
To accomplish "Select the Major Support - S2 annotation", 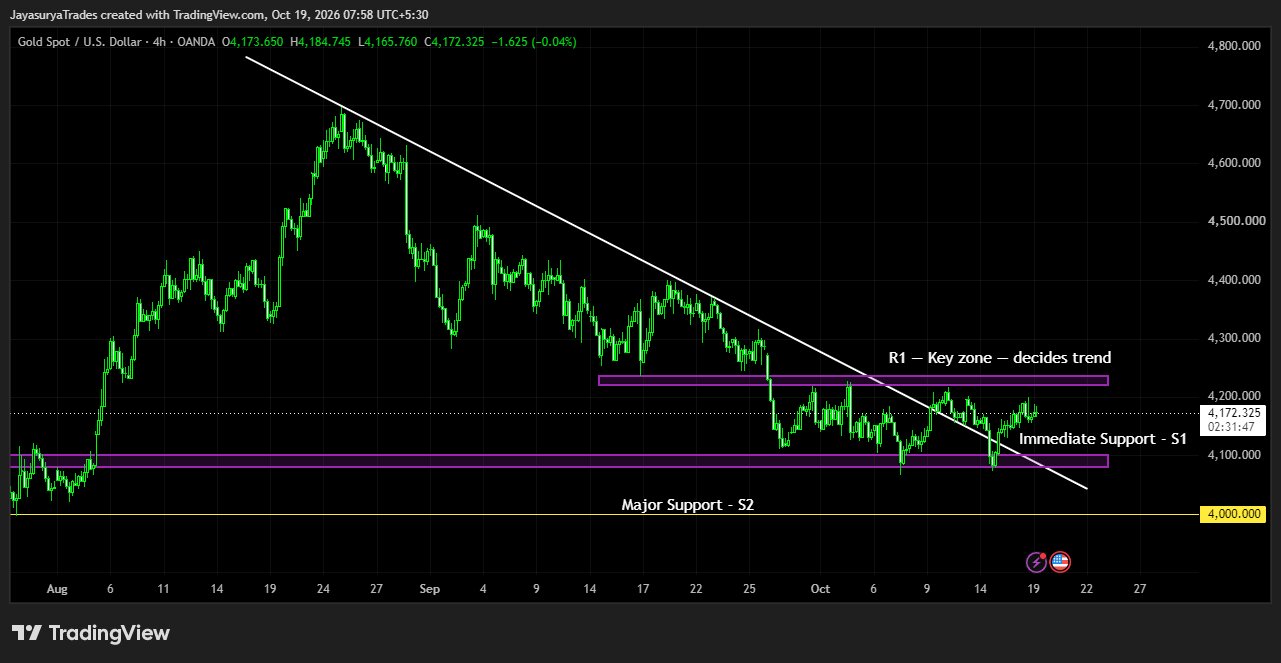I will 688,506.
